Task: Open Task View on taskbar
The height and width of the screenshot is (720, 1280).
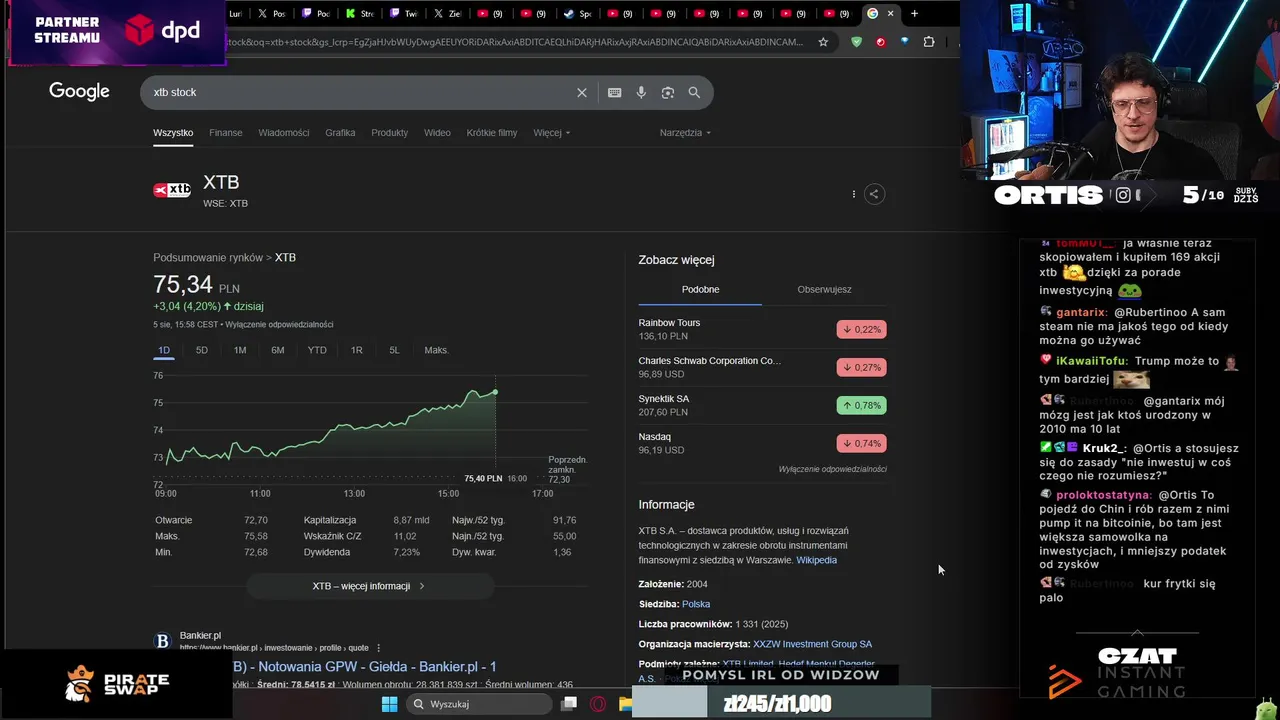Action: pyautogui.click(x=569, y=704)
